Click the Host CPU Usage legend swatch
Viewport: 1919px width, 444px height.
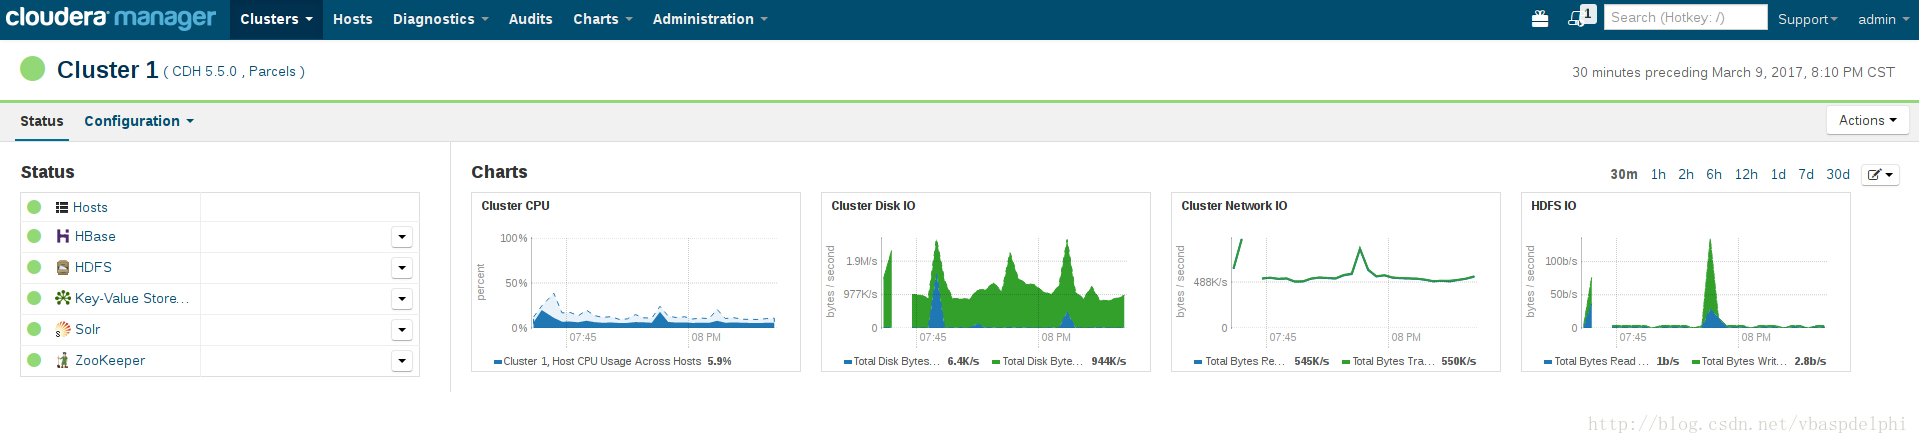(x=498, y=362)
